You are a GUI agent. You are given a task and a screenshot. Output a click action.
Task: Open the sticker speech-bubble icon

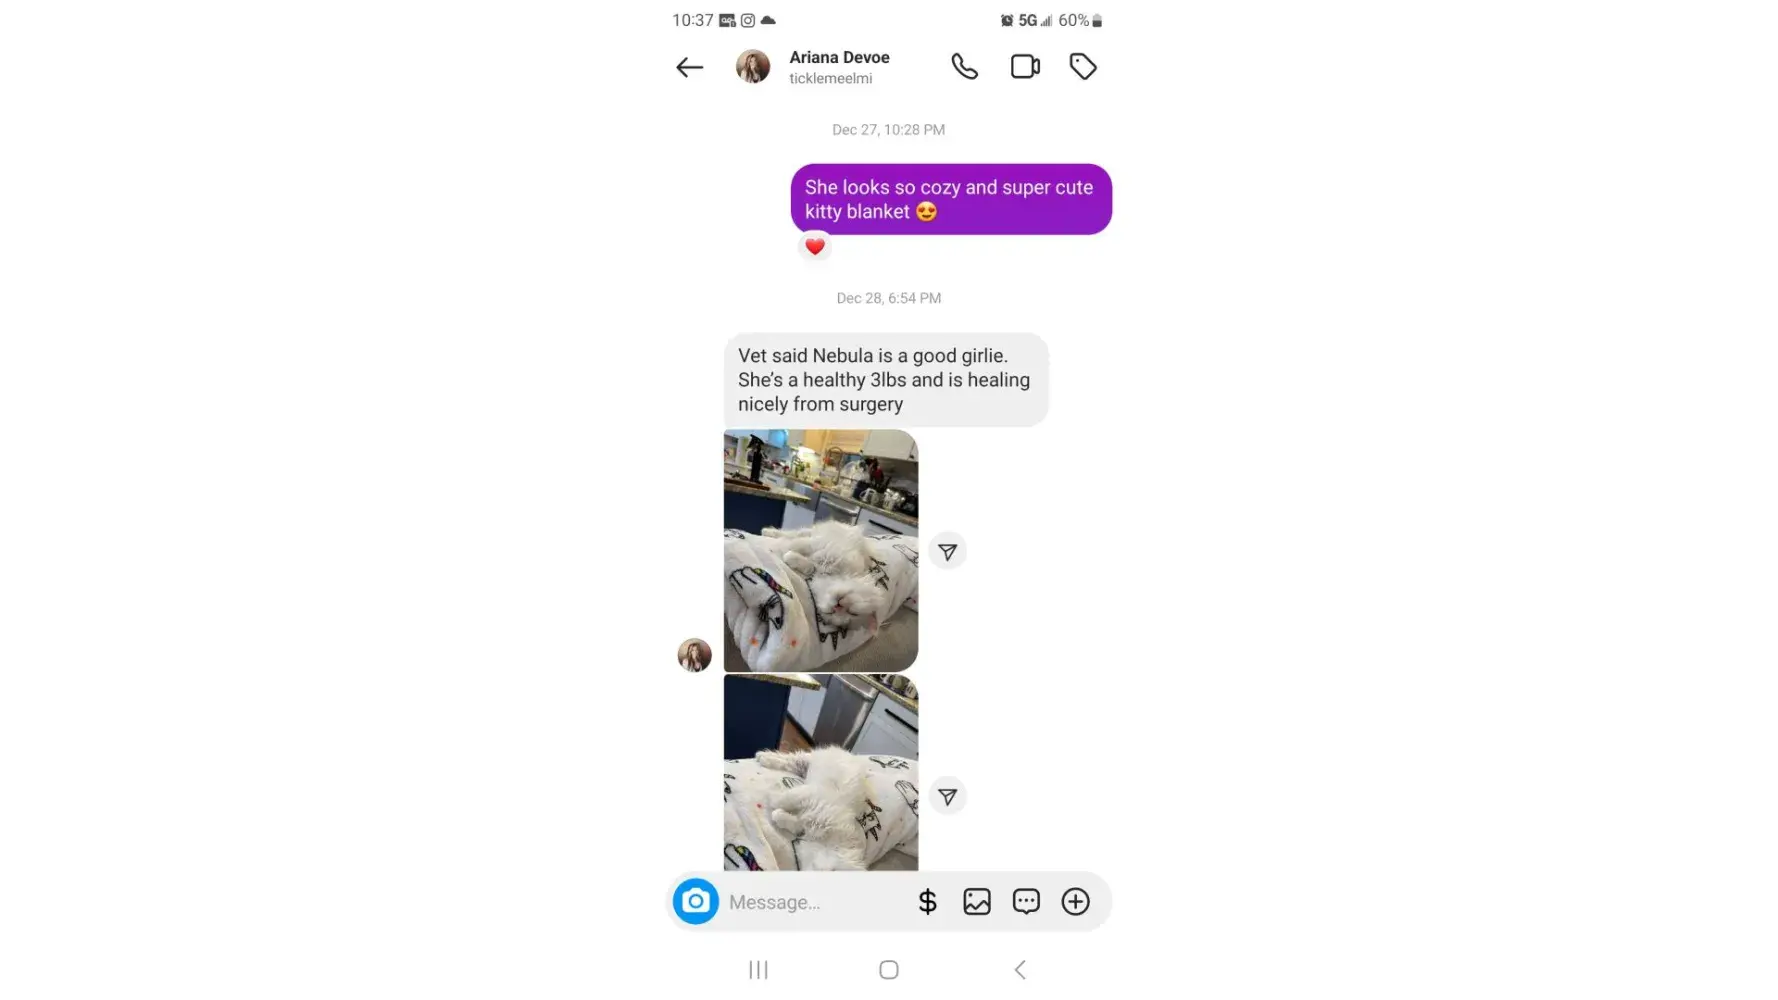1026,902
